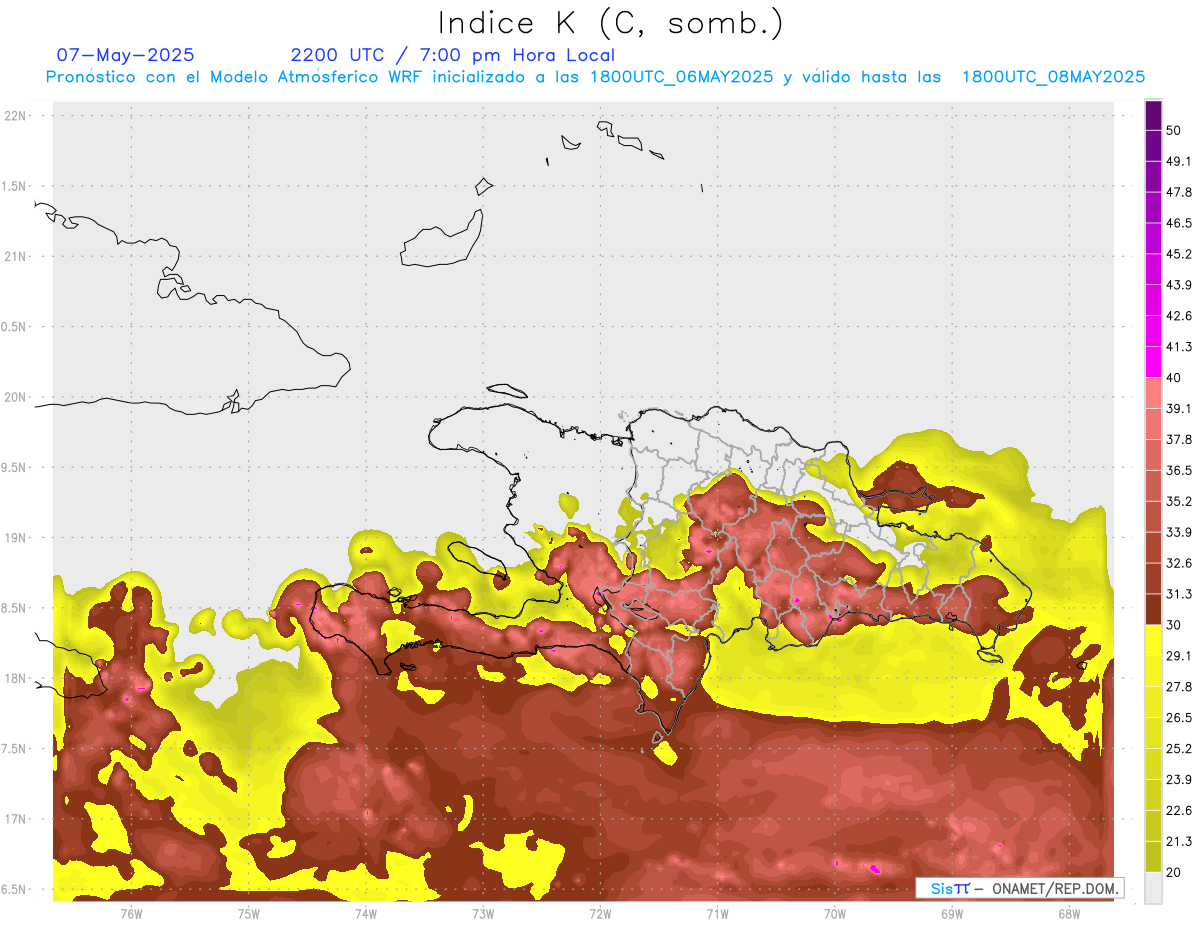Click the 70W longitude label
The height and width of the screenshot is (927, 1200).
[x=835, y=913]
